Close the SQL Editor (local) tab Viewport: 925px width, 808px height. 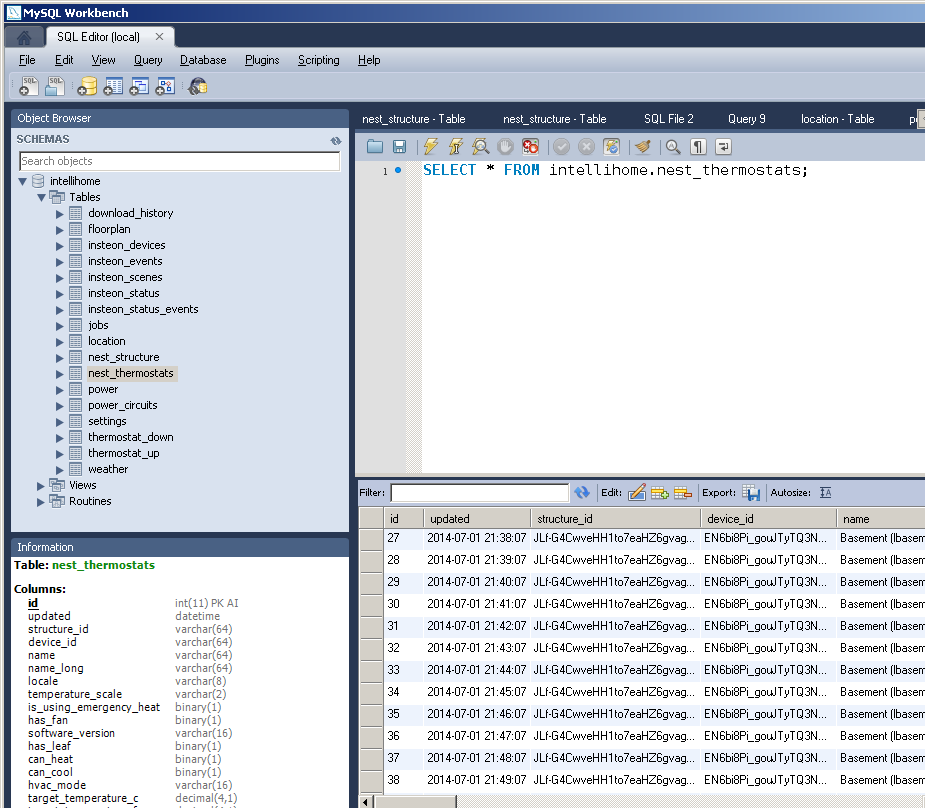tap(159, 37)
